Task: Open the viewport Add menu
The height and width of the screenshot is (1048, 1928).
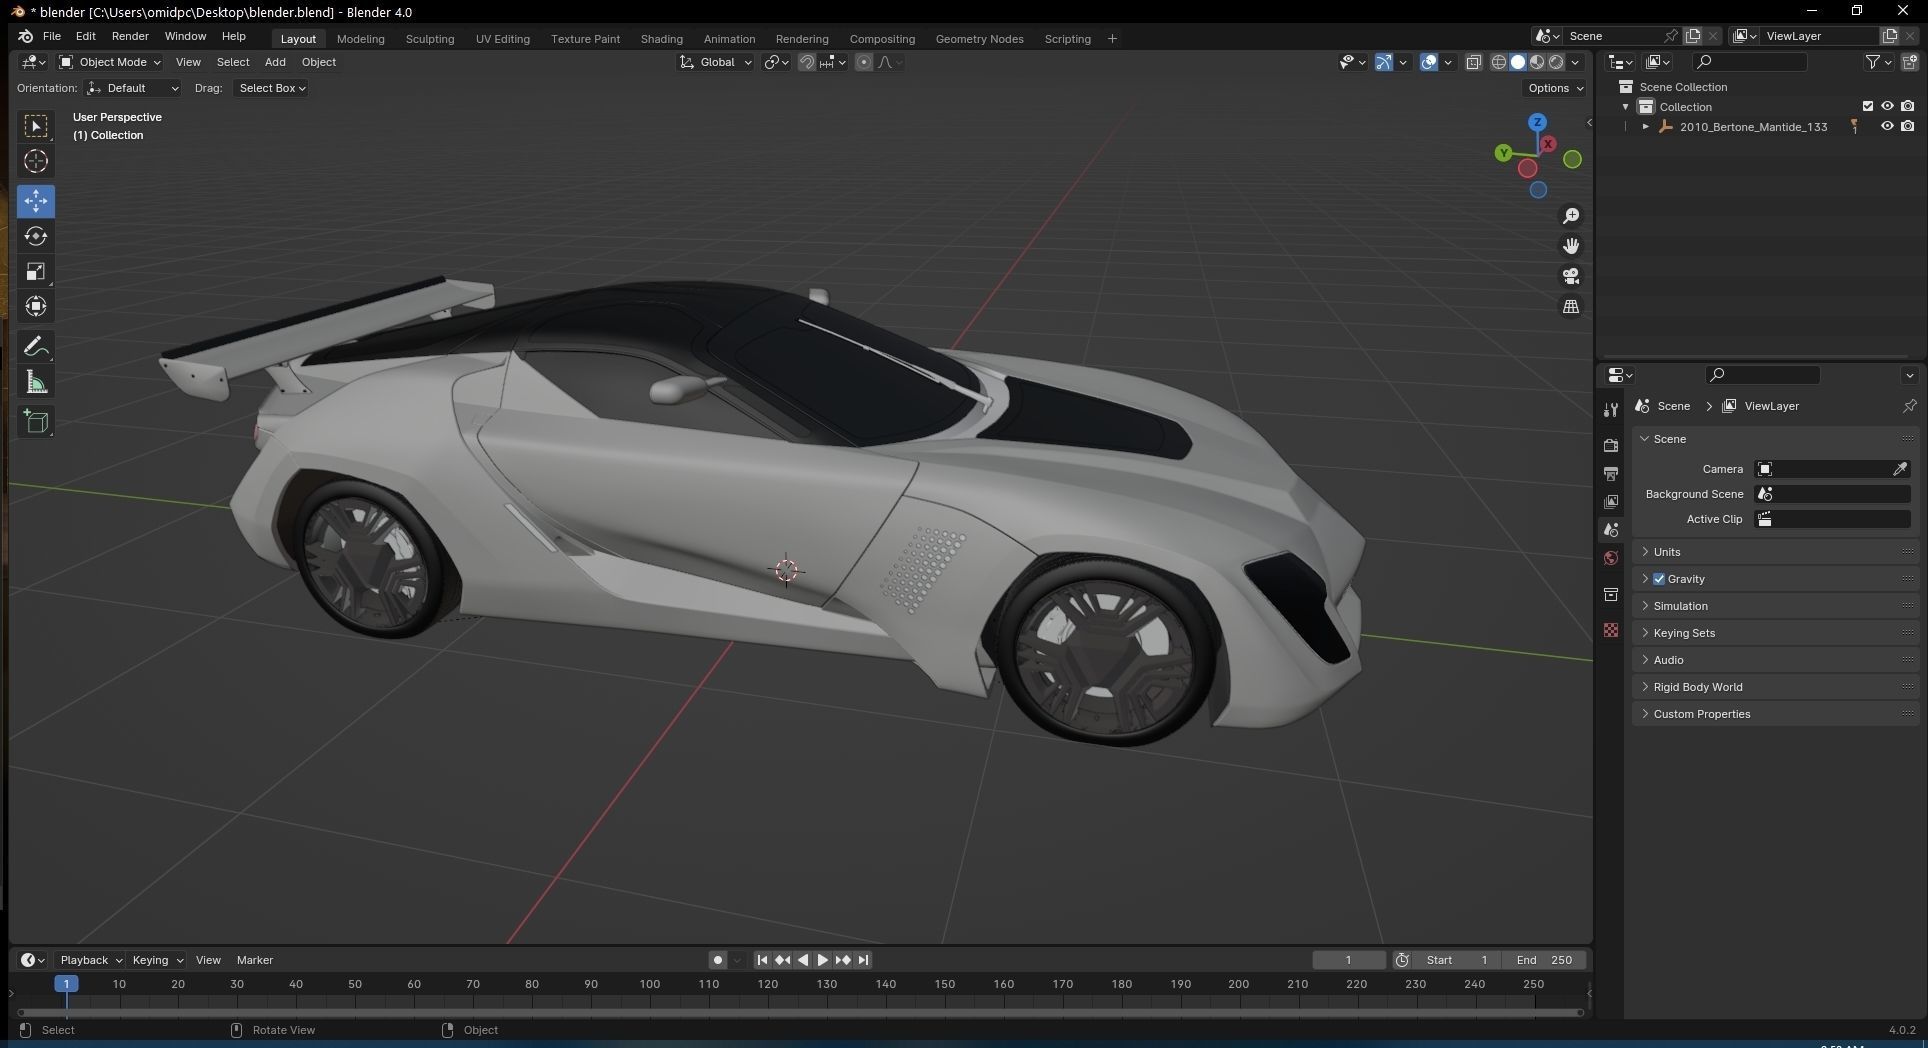Action: pos(275,62)
